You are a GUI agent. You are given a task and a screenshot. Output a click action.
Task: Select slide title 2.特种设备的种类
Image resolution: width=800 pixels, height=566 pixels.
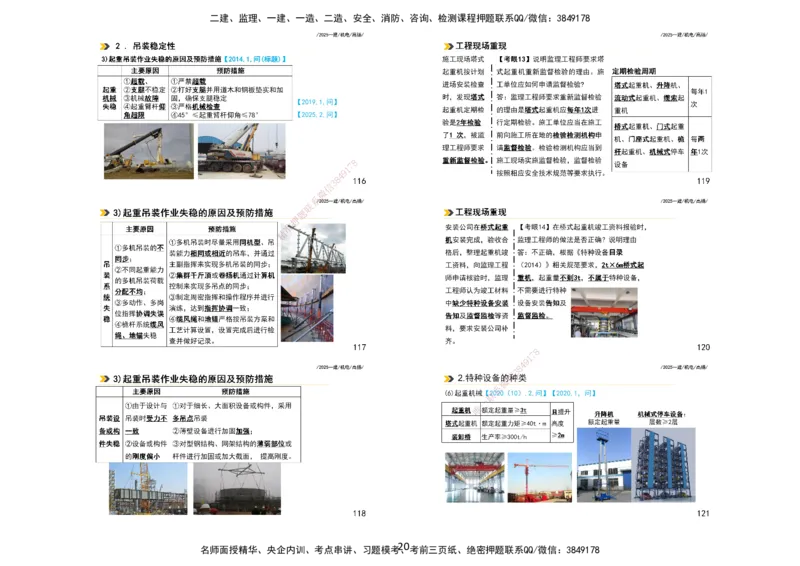492,378
